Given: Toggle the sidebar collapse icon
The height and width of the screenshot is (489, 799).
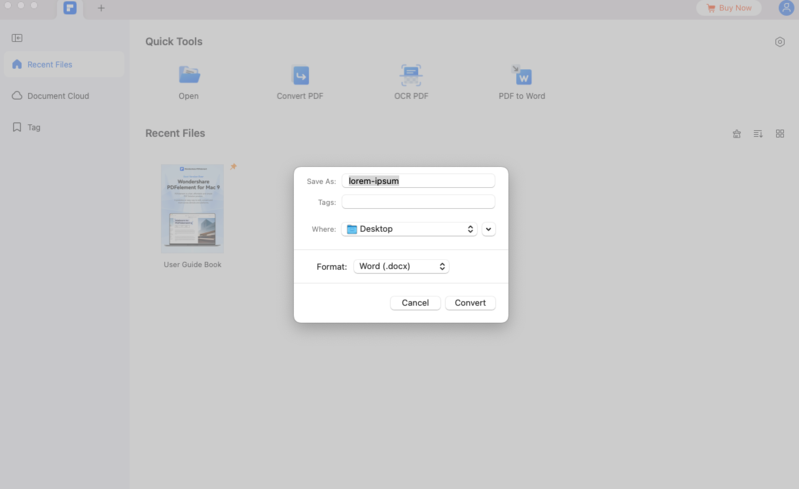Looking at the screenshot, I should point(17,38).
